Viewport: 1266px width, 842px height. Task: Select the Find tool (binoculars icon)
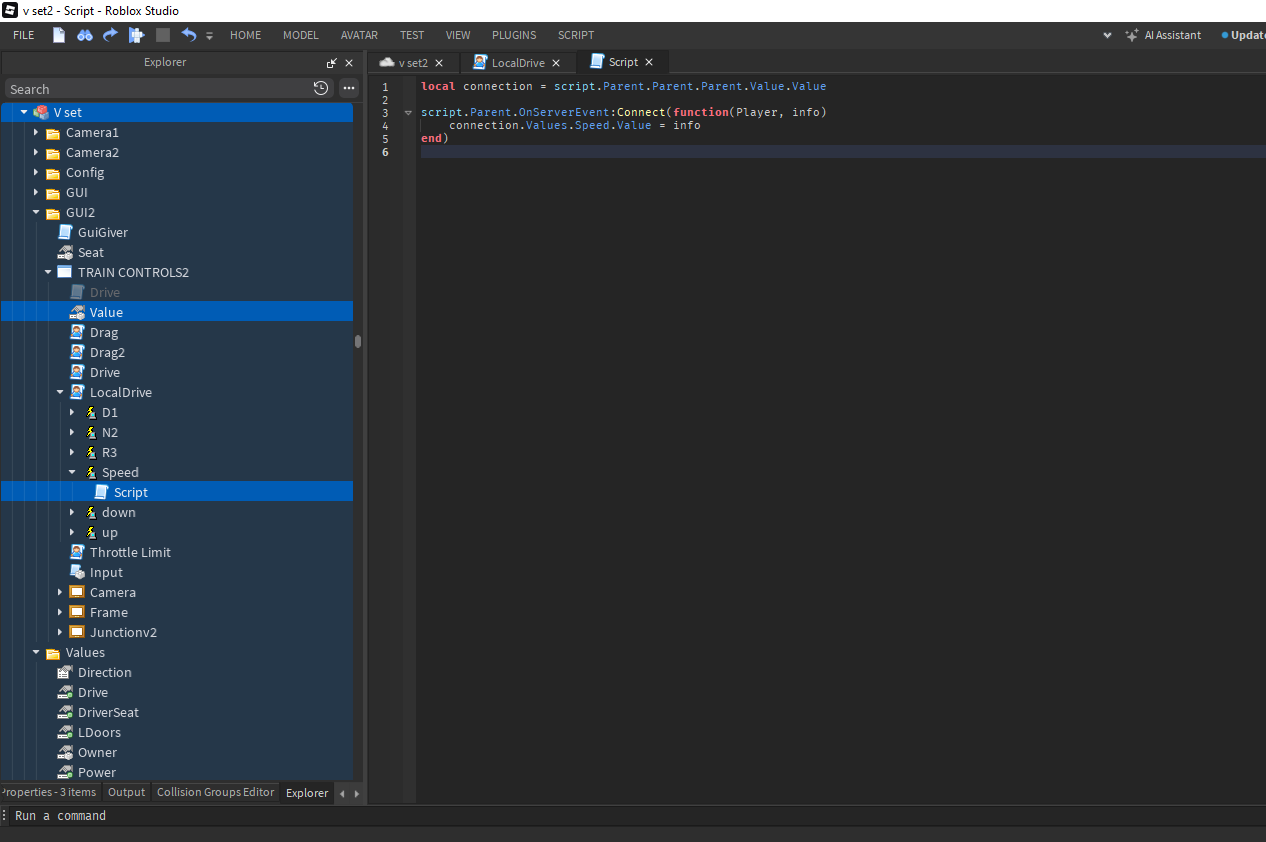click(x=84, y=34)
